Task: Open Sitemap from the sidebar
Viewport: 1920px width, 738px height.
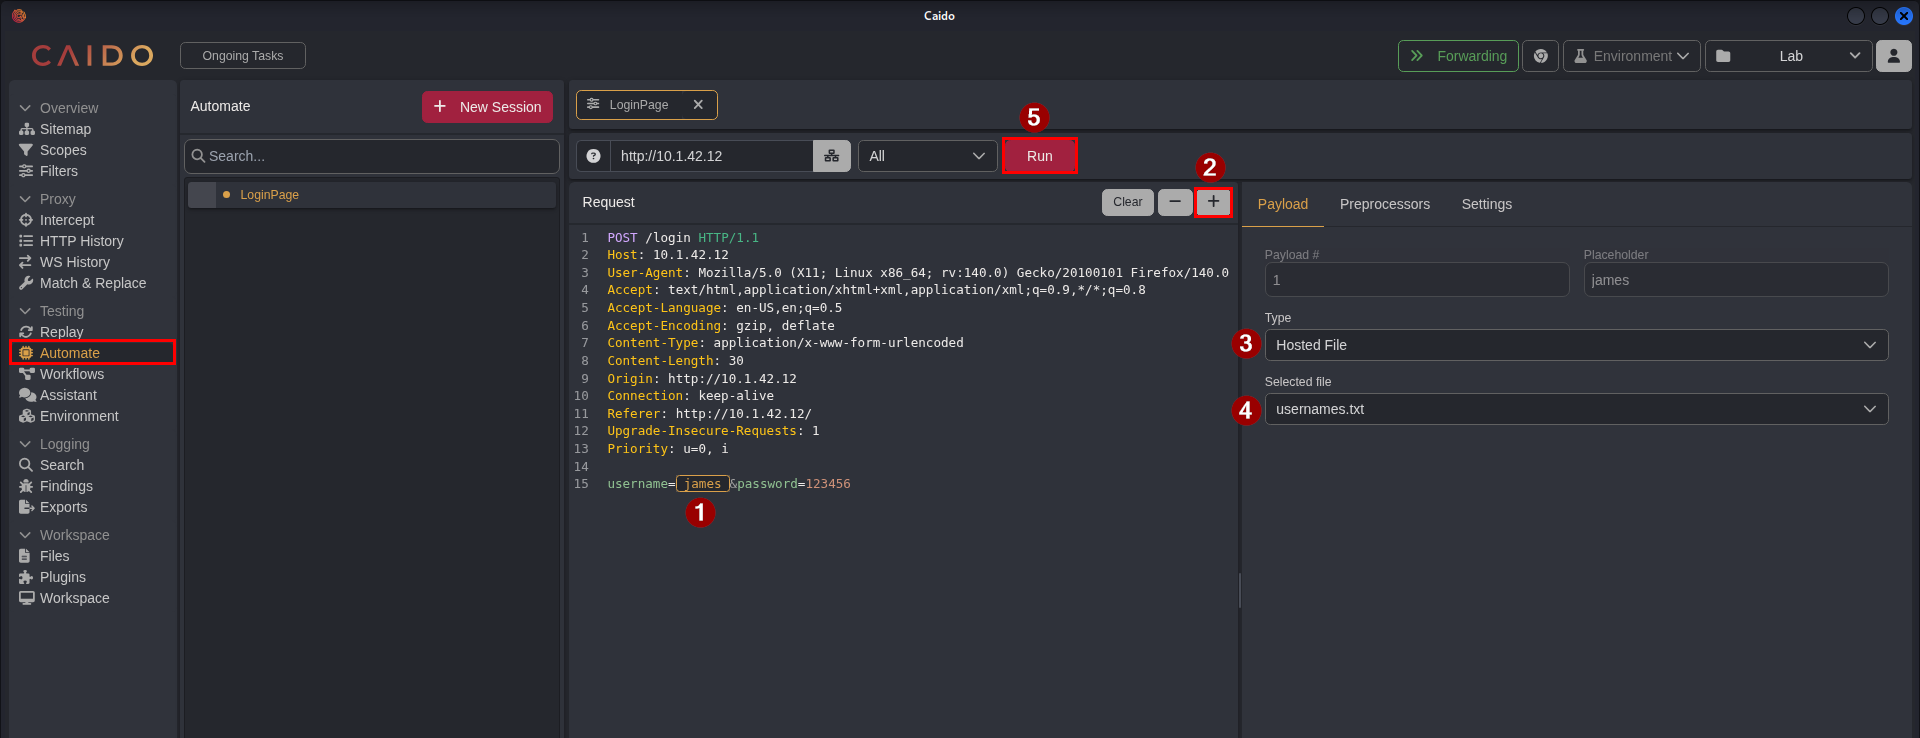Action: pos(65,129)
